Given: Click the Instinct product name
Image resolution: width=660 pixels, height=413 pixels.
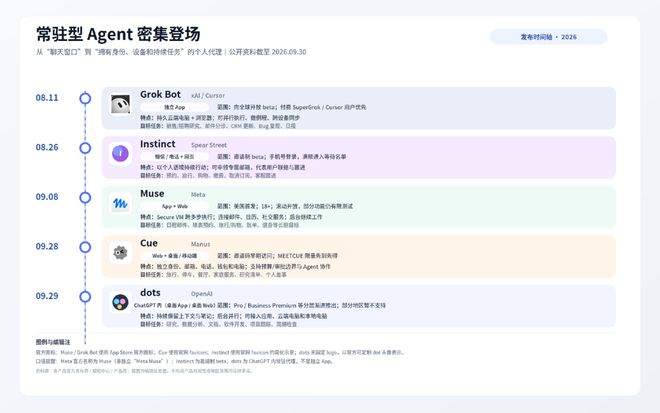Looking at the screenshot, I should (157, 144).
